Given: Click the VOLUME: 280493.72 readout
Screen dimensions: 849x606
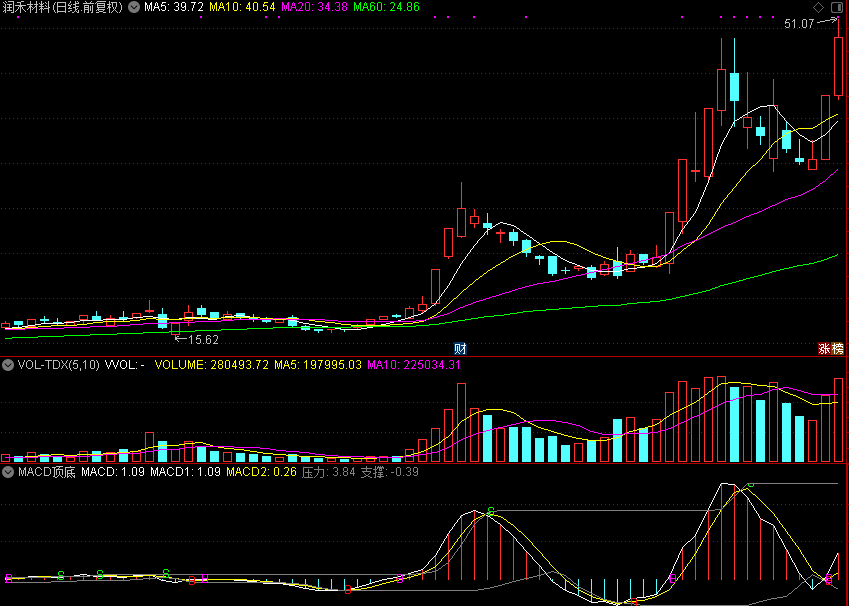Looking at the screenshot, I should pos(212,365).
